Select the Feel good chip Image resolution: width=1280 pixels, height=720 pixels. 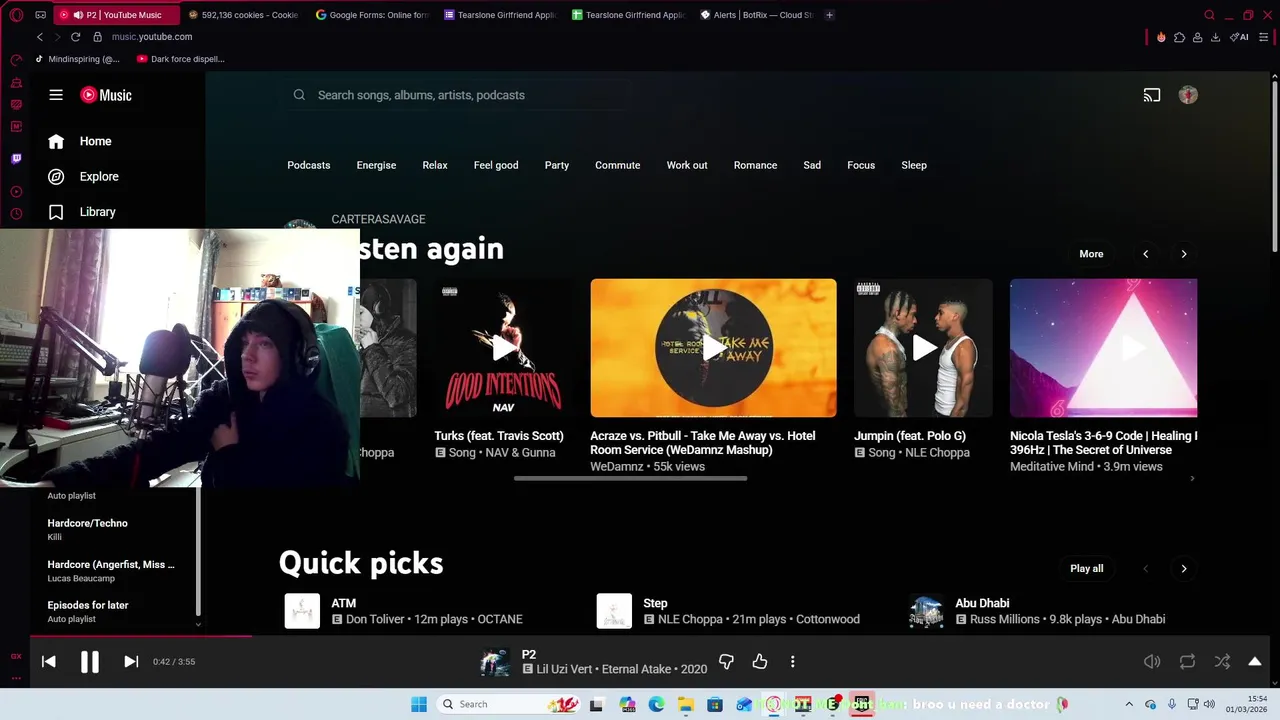point(496,165)
